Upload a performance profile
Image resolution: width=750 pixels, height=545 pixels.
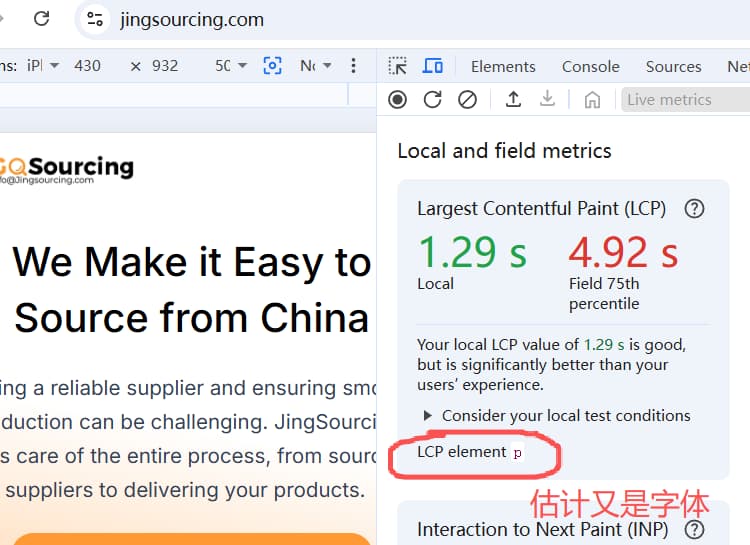click(x=513, y=99)
